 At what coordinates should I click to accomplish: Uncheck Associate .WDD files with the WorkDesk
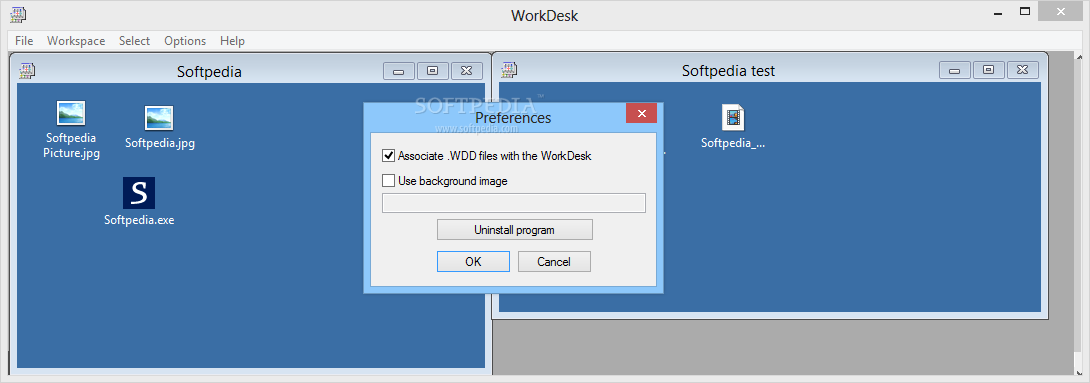point(389,156)
